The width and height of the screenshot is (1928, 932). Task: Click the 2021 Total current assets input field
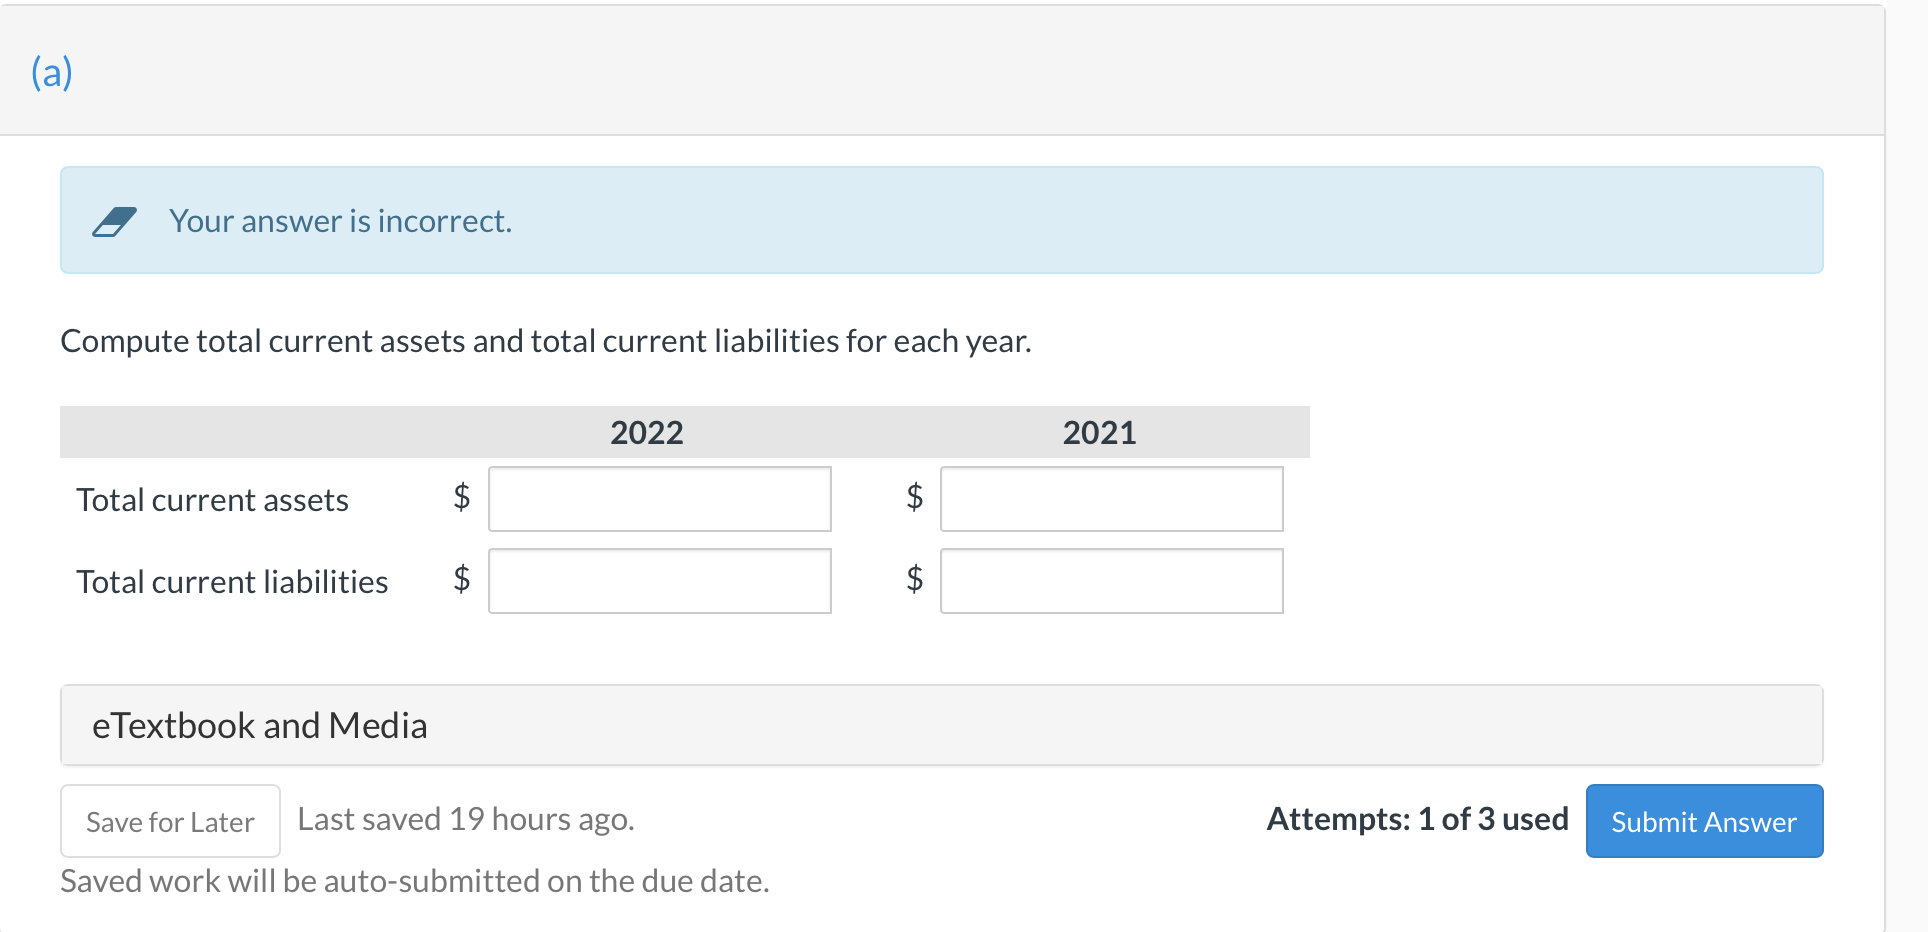click(x=1111, y=499)
